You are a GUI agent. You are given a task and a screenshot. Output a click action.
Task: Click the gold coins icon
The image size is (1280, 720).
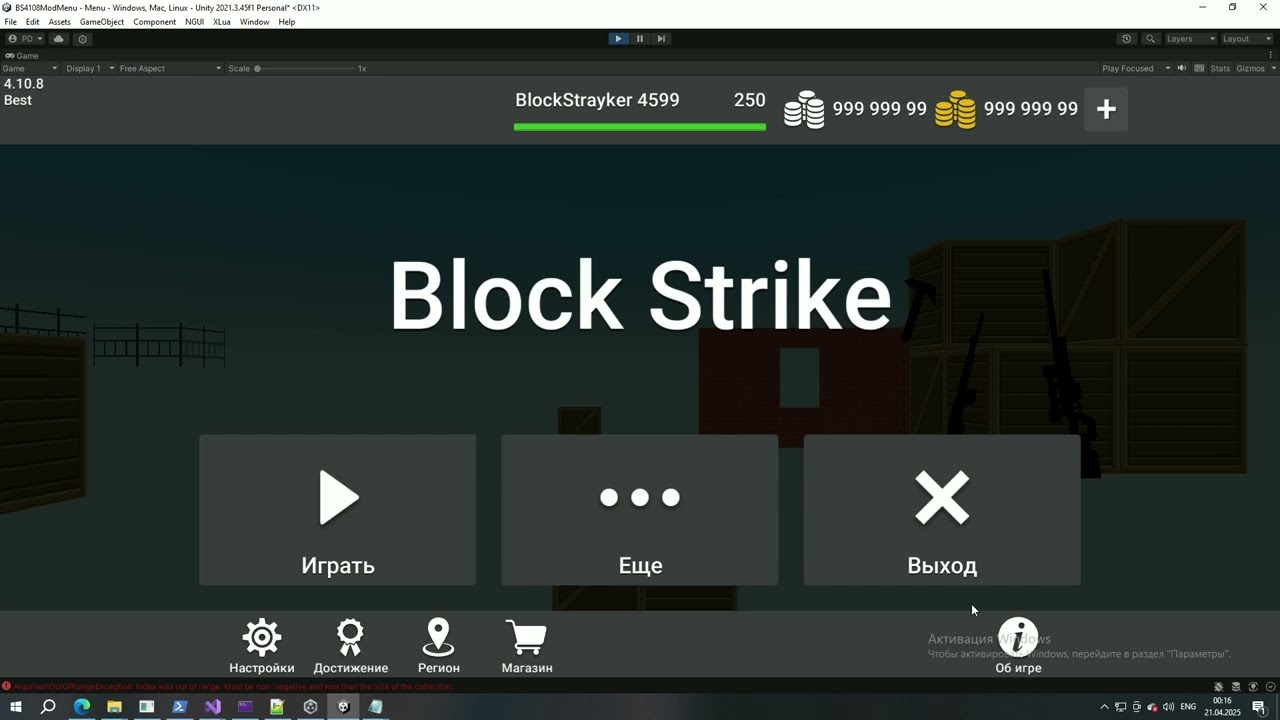955,109
